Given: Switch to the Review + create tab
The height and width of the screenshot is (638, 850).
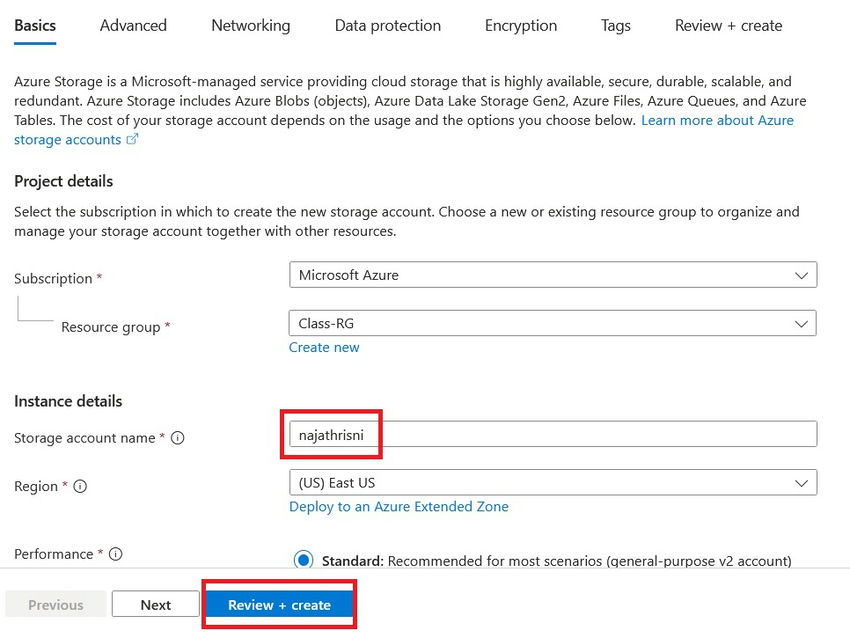Looking at the screenshot, I should click(727, 25).
